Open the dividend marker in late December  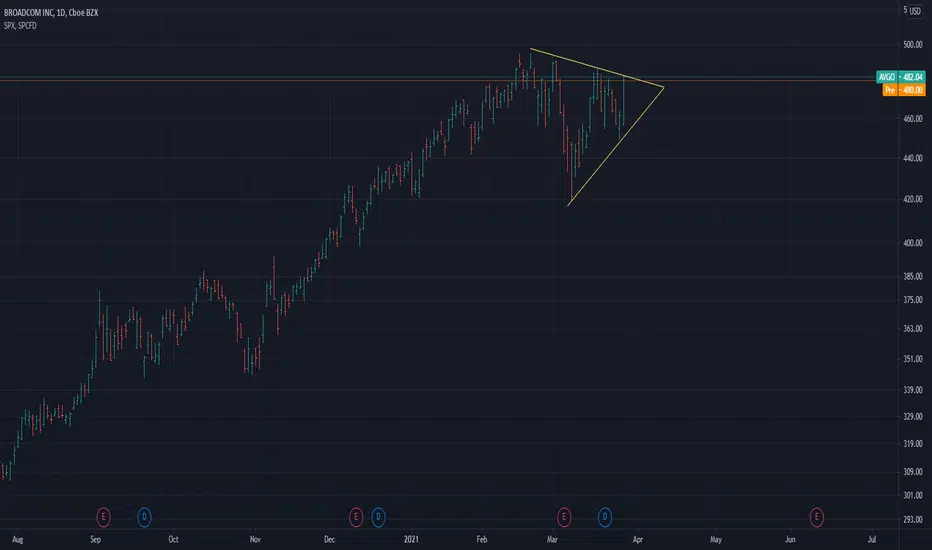tap(378, 517)
